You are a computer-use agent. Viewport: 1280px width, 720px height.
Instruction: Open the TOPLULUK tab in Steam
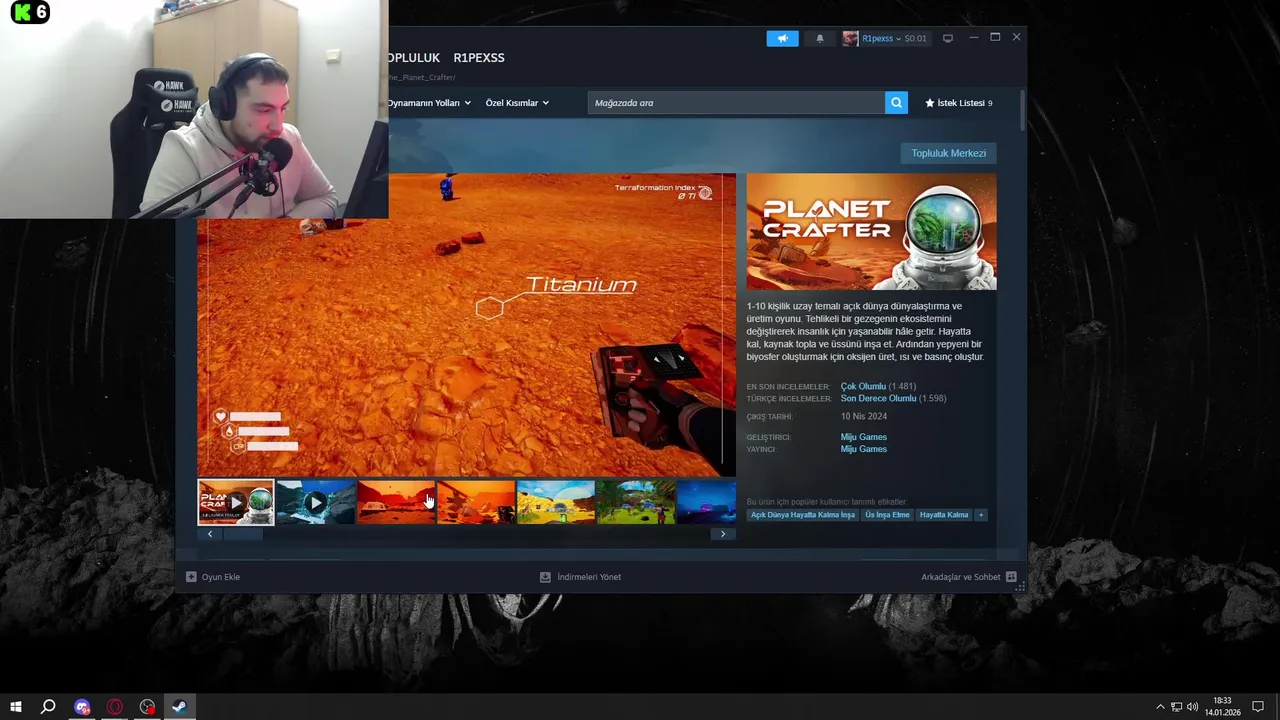click(414, 58)
